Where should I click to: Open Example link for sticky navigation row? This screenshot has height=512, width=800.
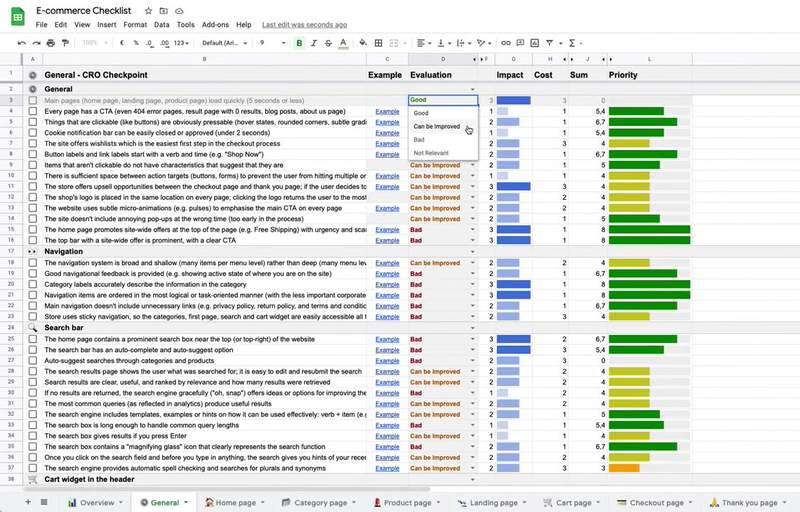pyautogui.click(x=387, y=317)
